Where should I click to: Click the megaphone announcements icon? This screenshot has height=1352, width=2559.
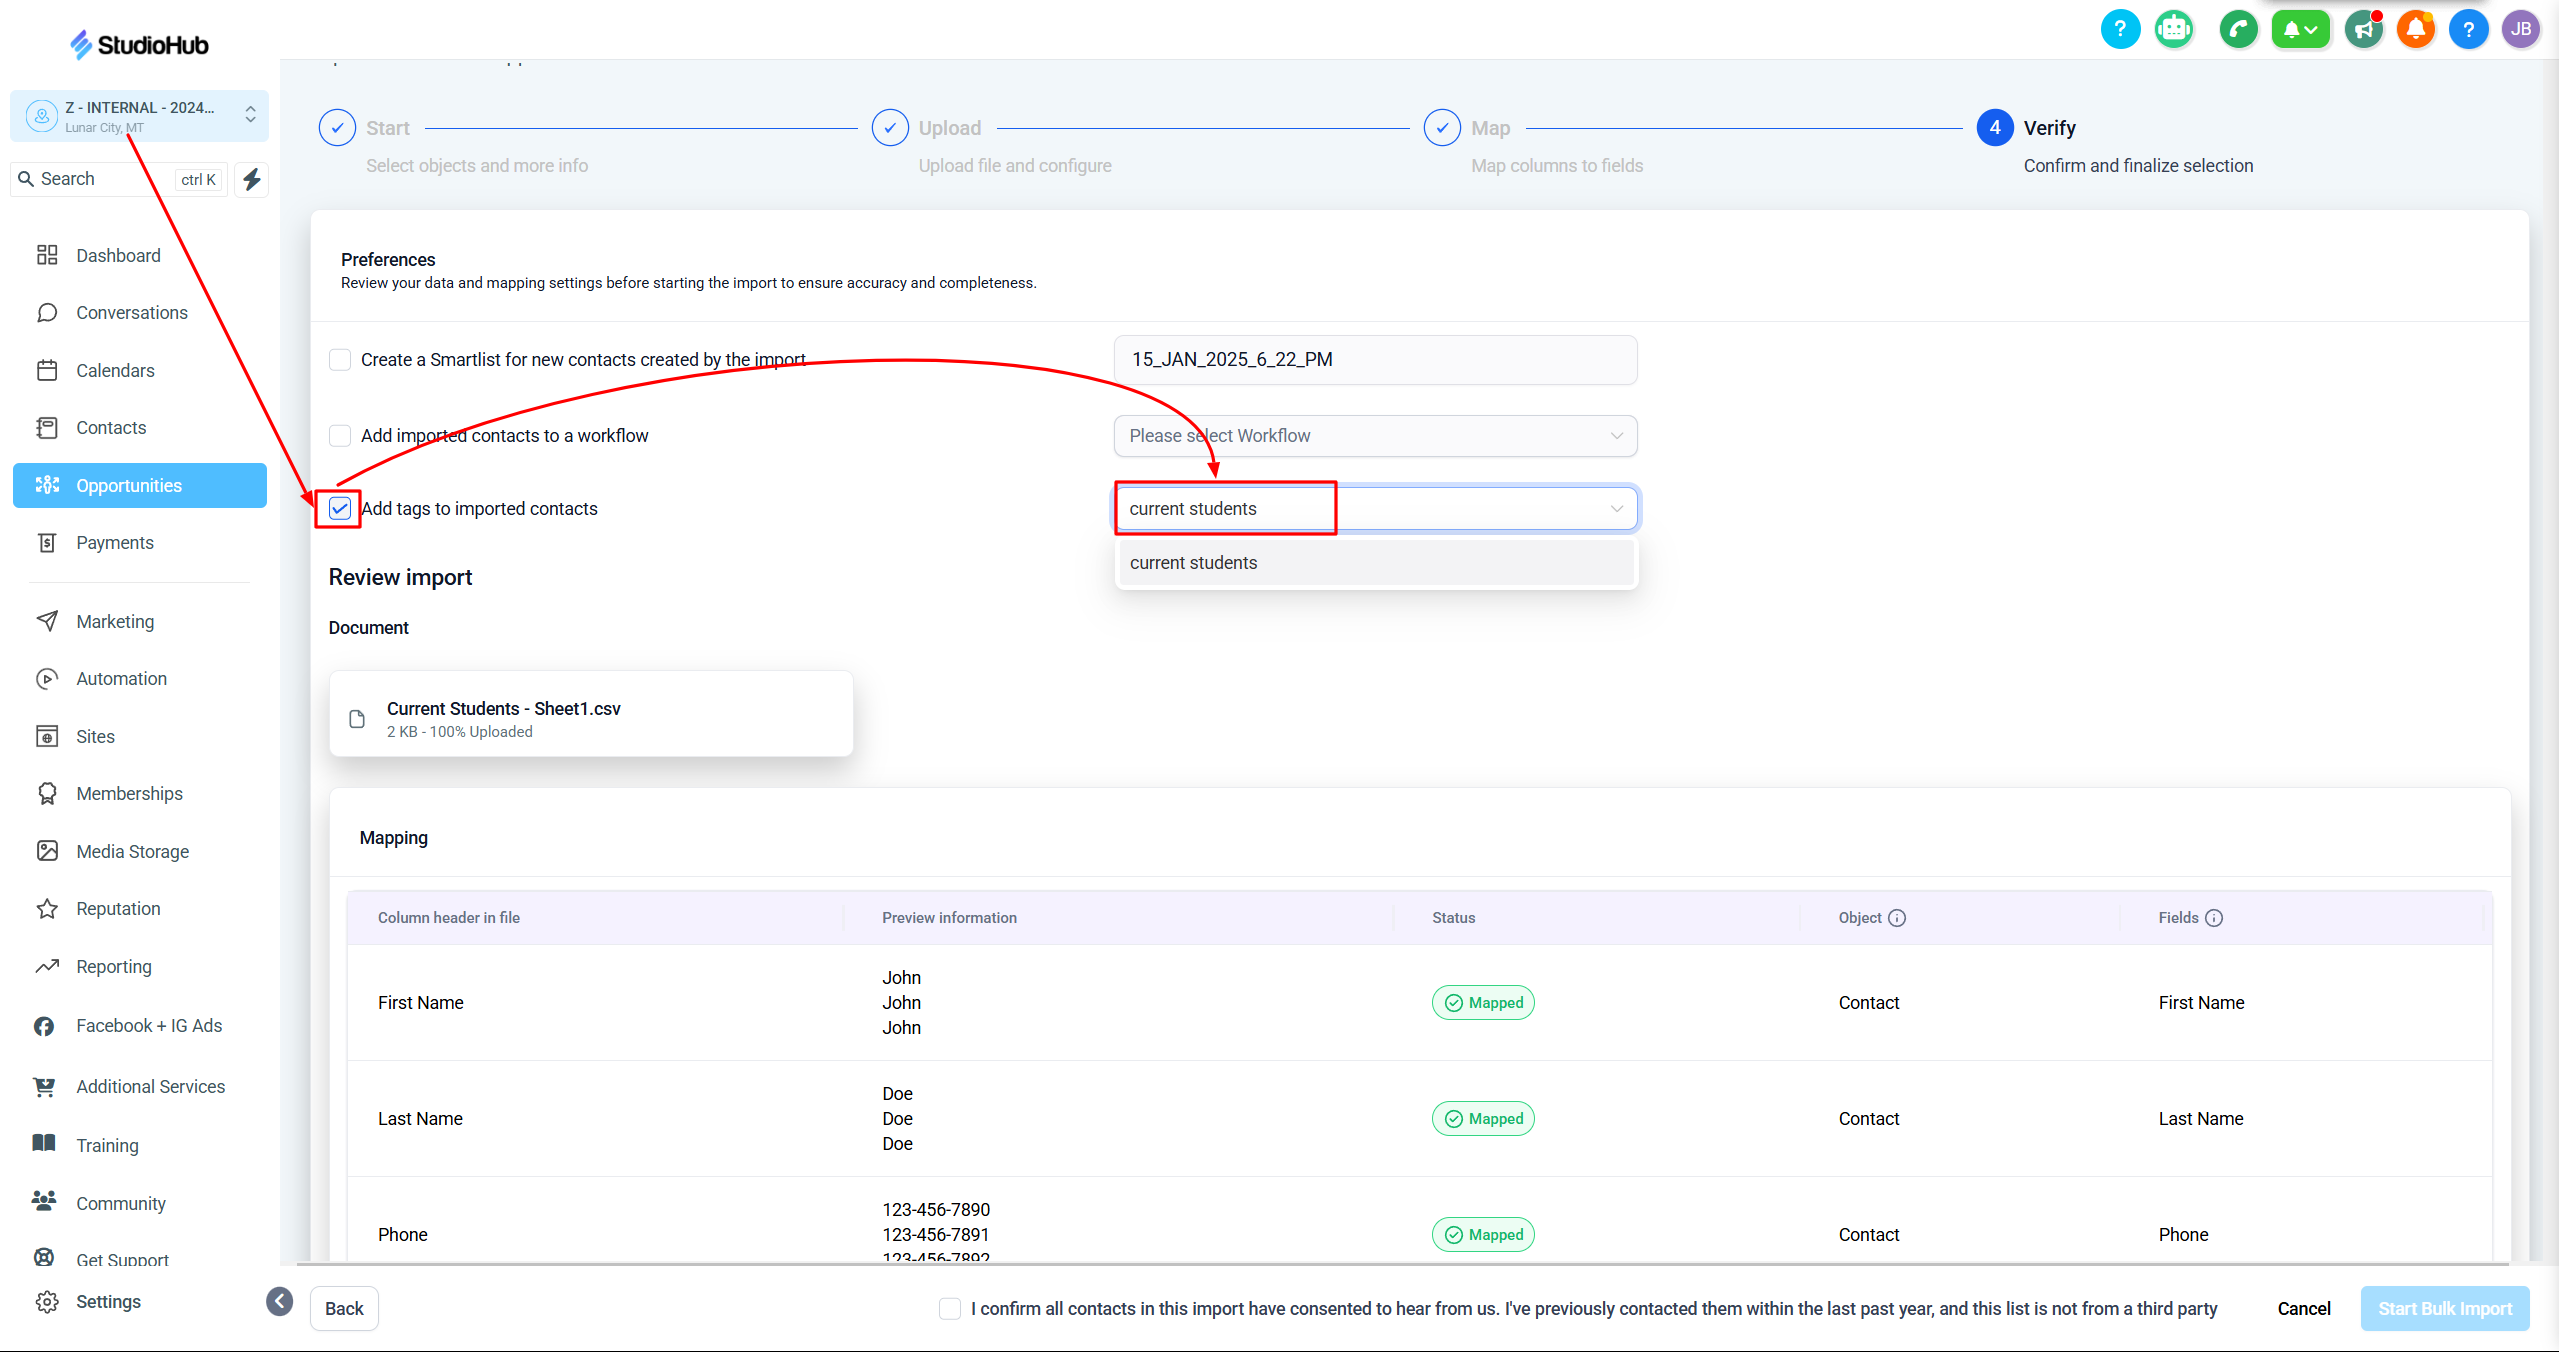2364,29
